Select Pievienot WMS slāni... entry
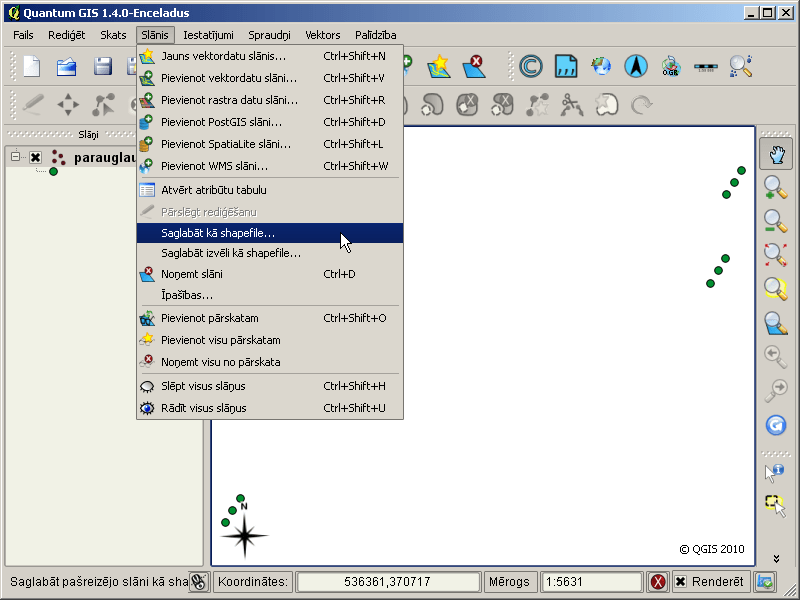 click(270, 166)
